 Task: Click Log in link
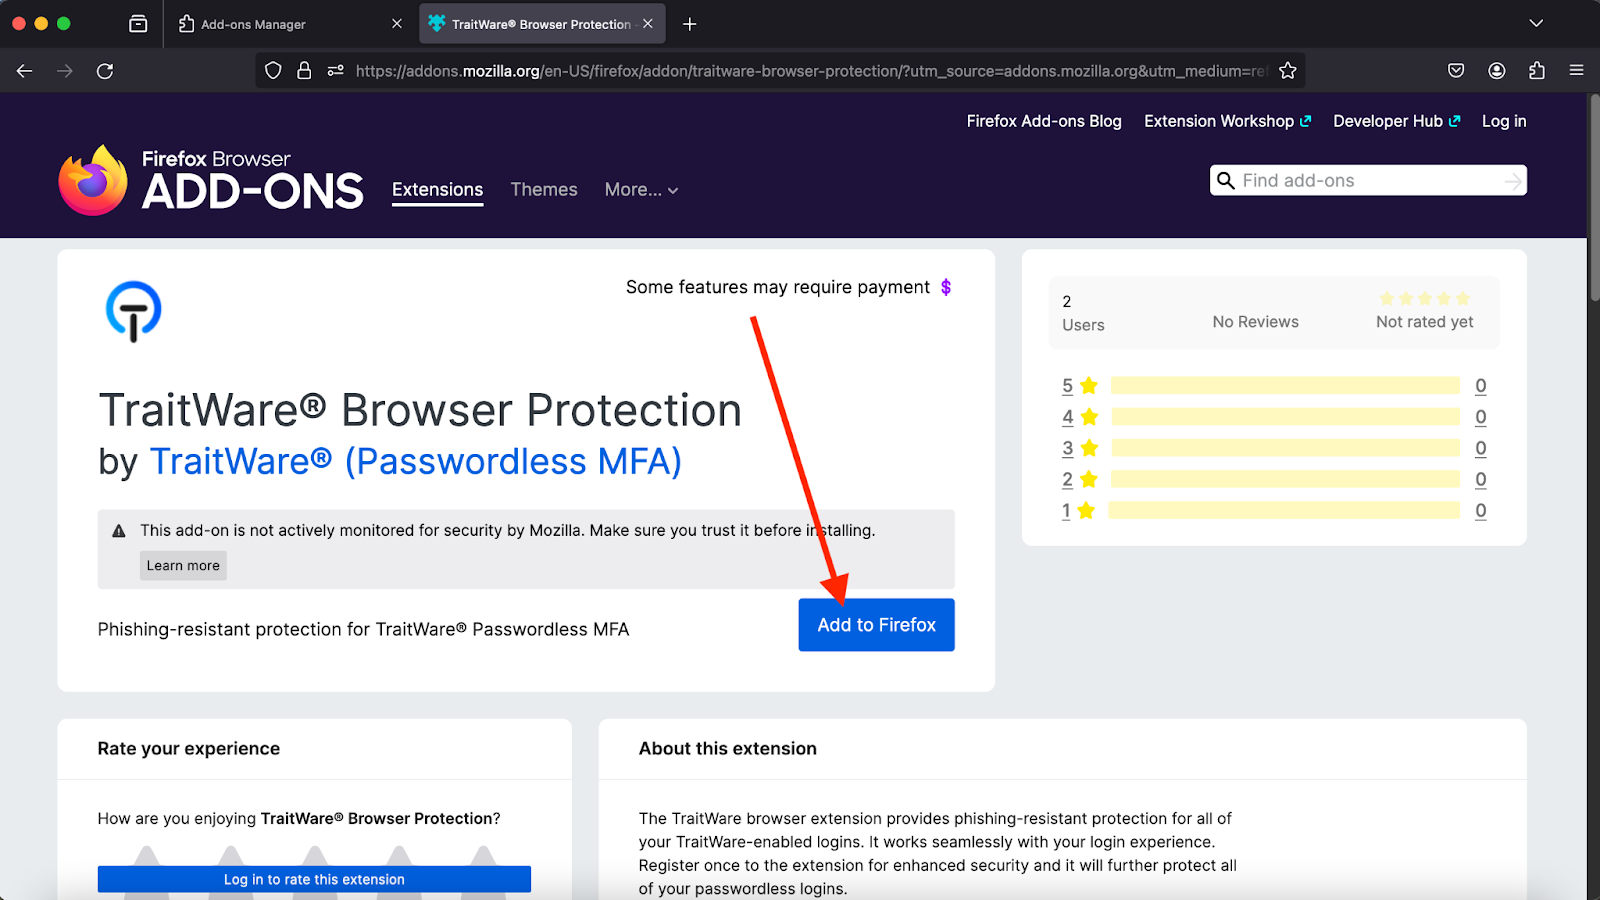[1504, 121]
